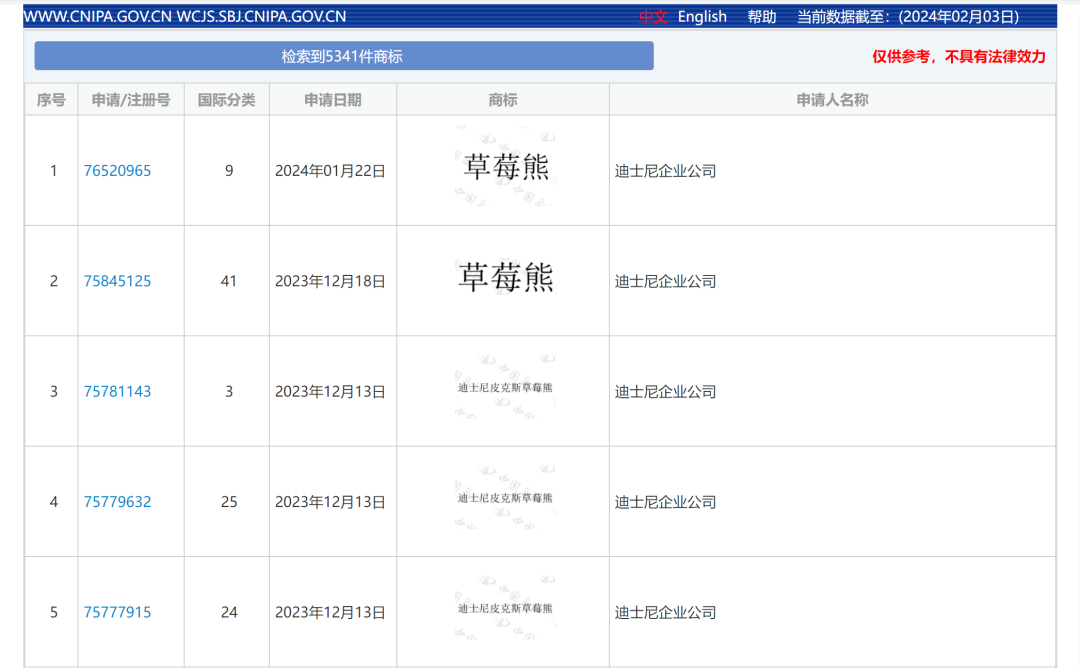View the 草莓熊 trademark image for 76520965
This screenshot has height=668, width=1080.
(x=505, y=167)
